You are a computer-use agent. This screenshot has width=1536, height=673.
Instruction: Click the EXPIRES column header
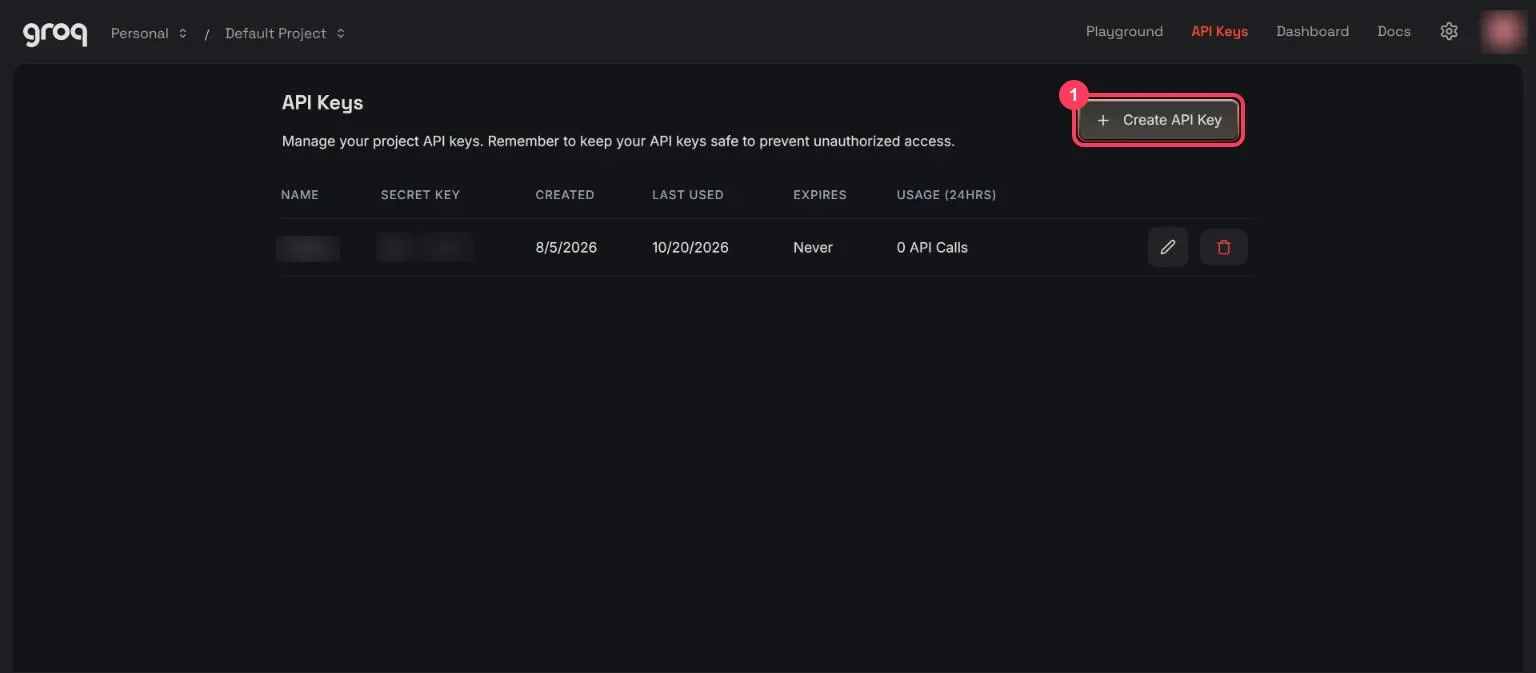pos(820,195)
